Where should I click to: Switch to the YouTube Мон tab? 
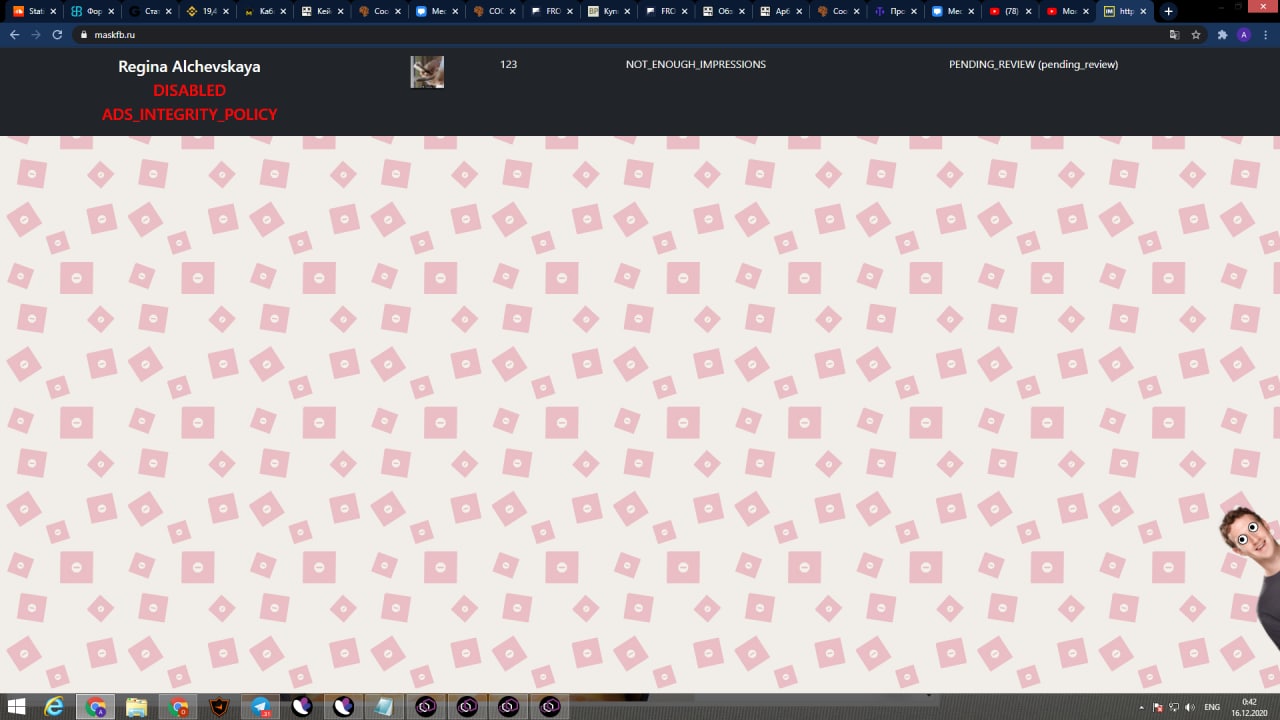[1069, 11]
